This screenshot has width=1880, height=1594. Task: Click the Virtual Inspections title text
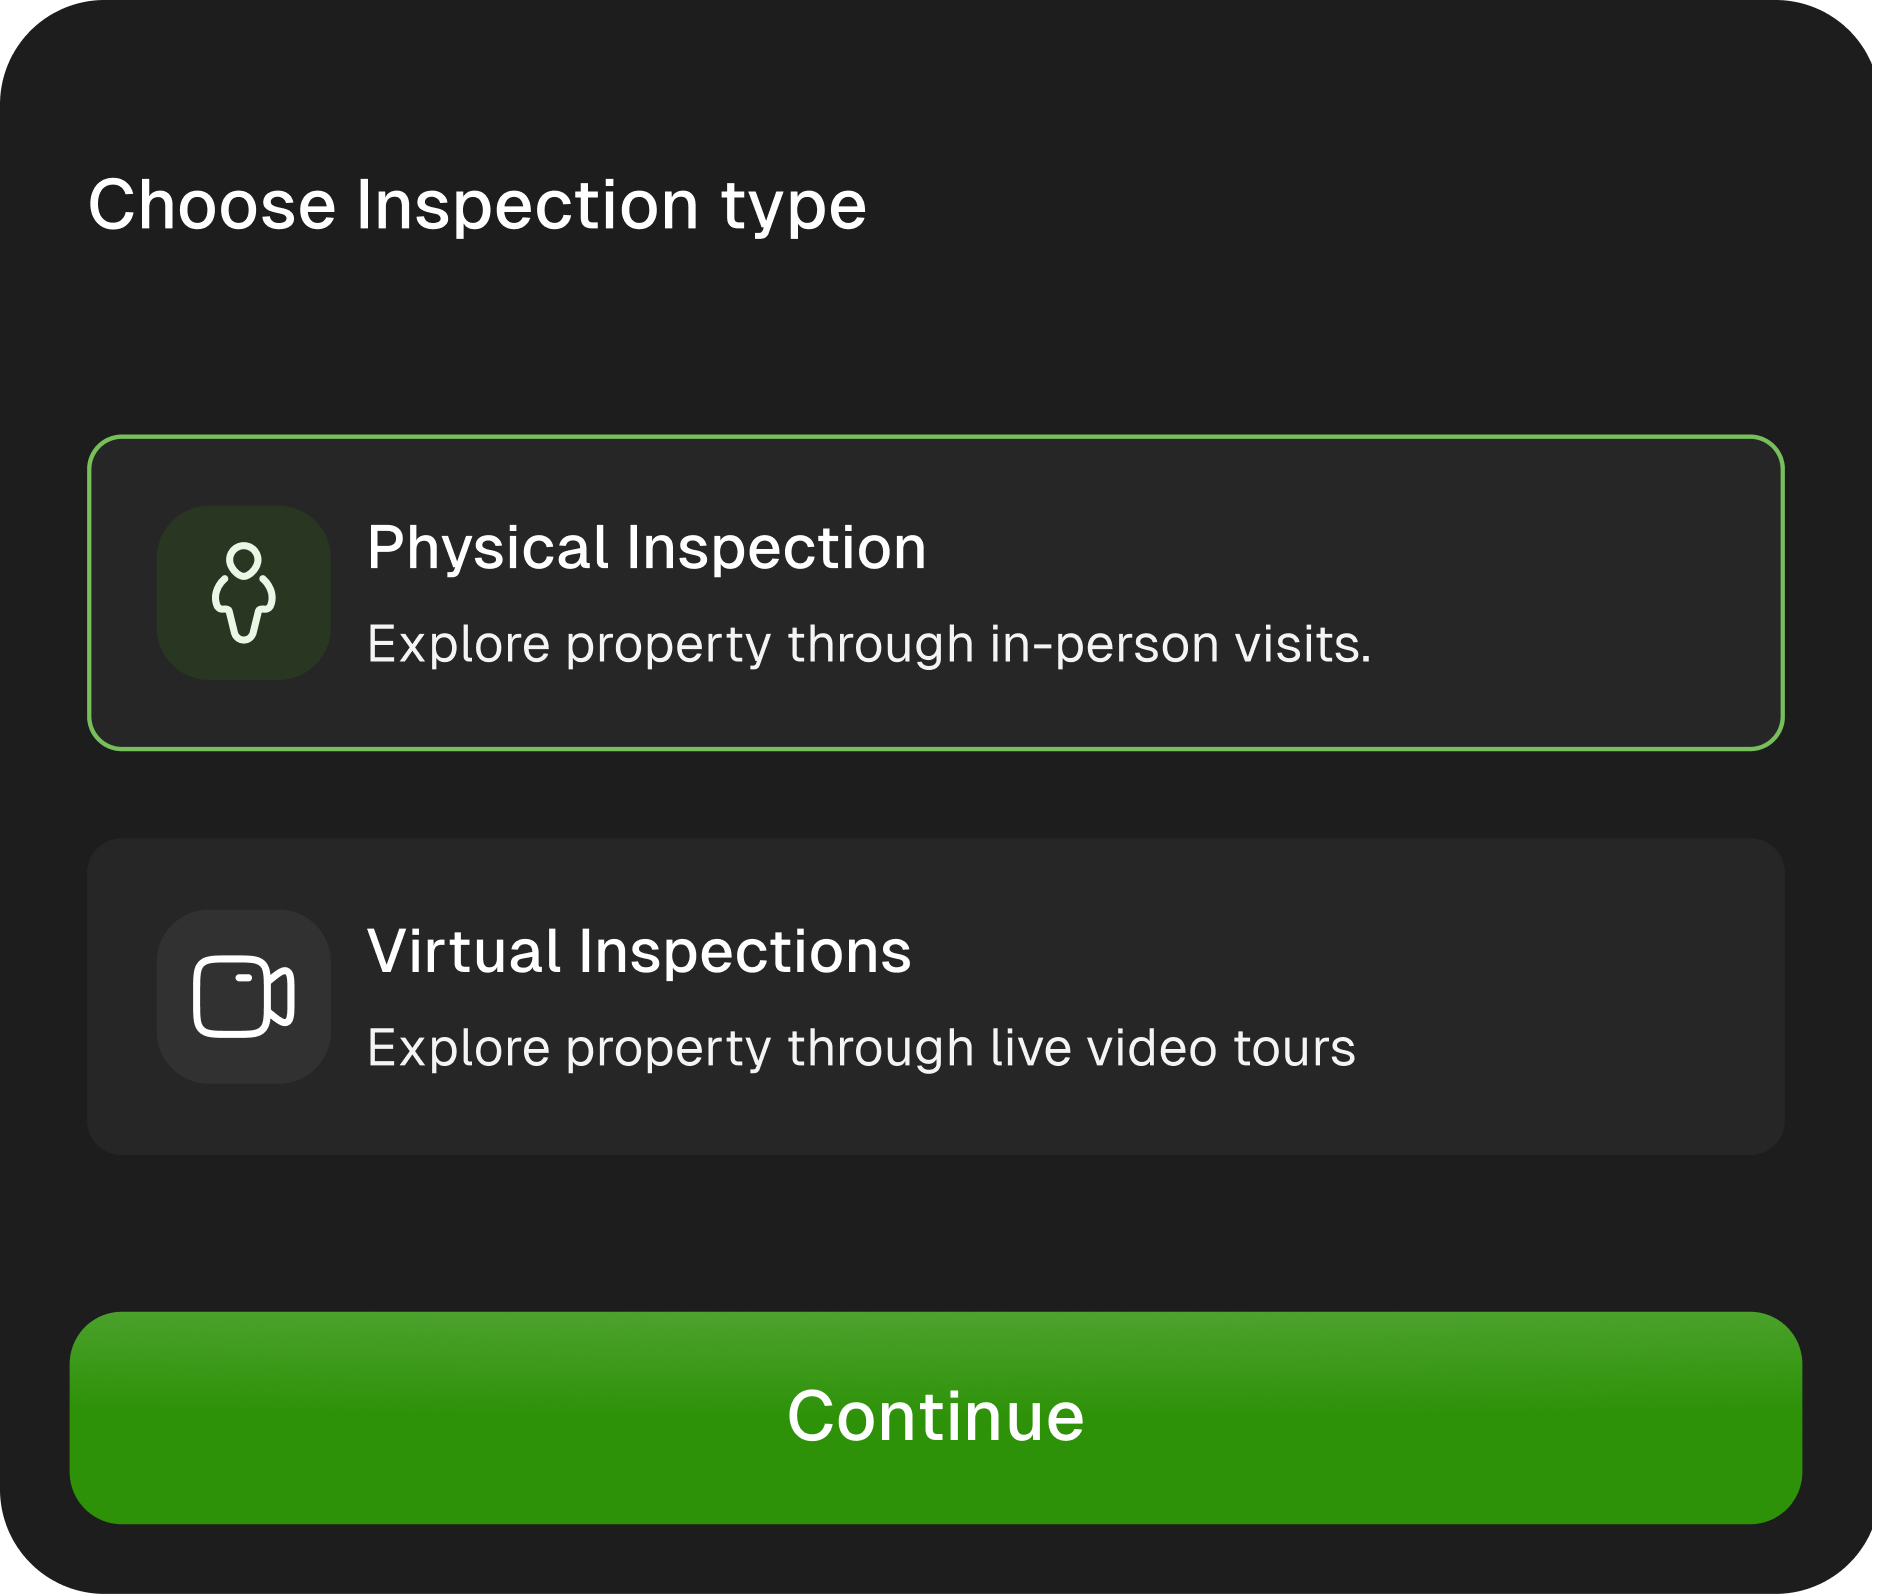(639, 951)
